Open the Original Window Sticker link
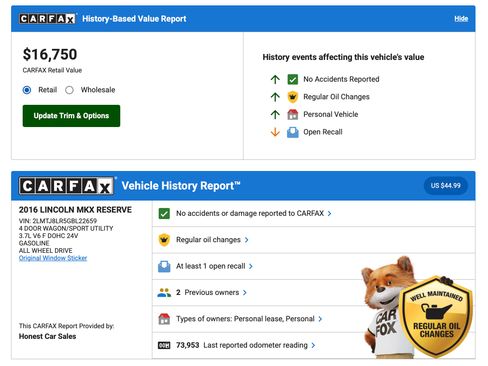The image size is (488, 366). (x=53, y=258)
